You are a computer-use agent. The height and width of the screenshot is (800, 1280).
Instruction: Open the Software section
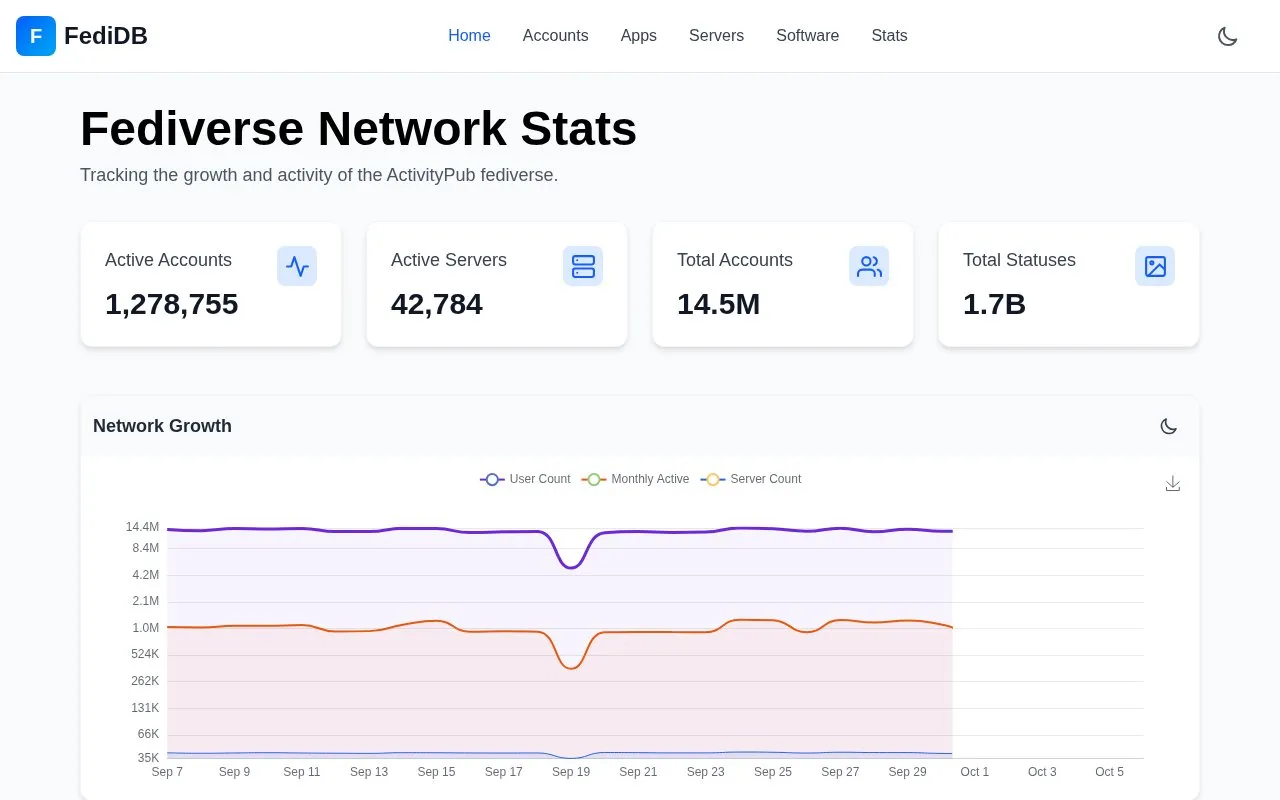click(x=807, y=36)
